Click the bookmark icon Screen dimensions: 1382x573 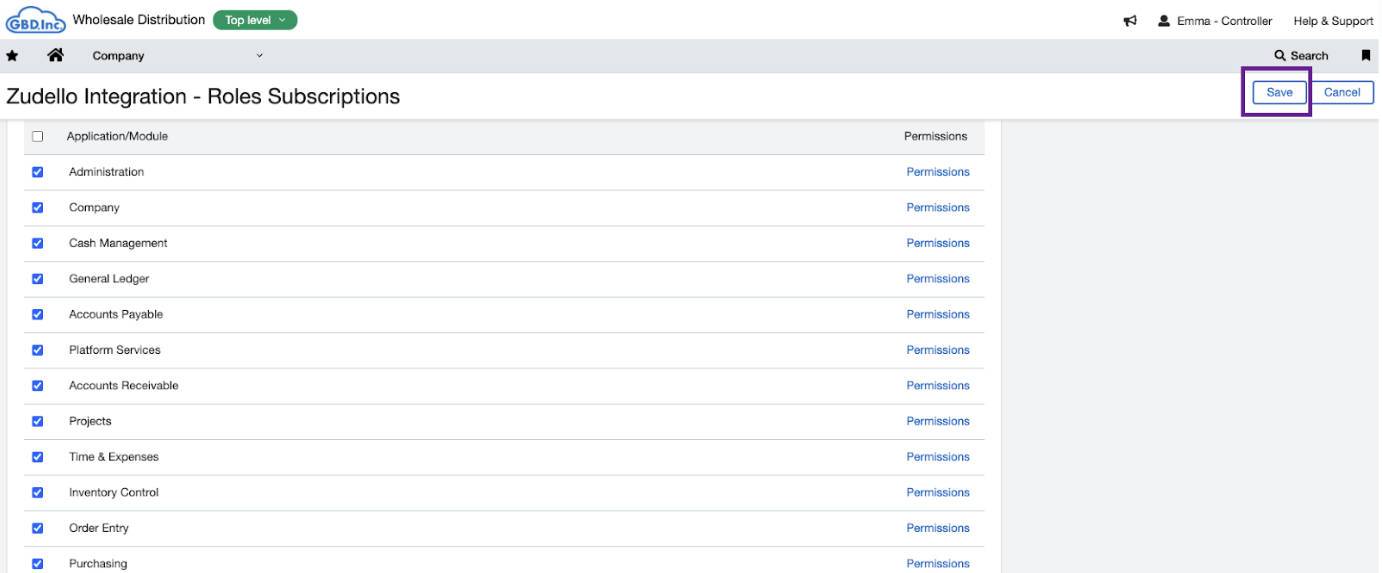(1365, 56)
